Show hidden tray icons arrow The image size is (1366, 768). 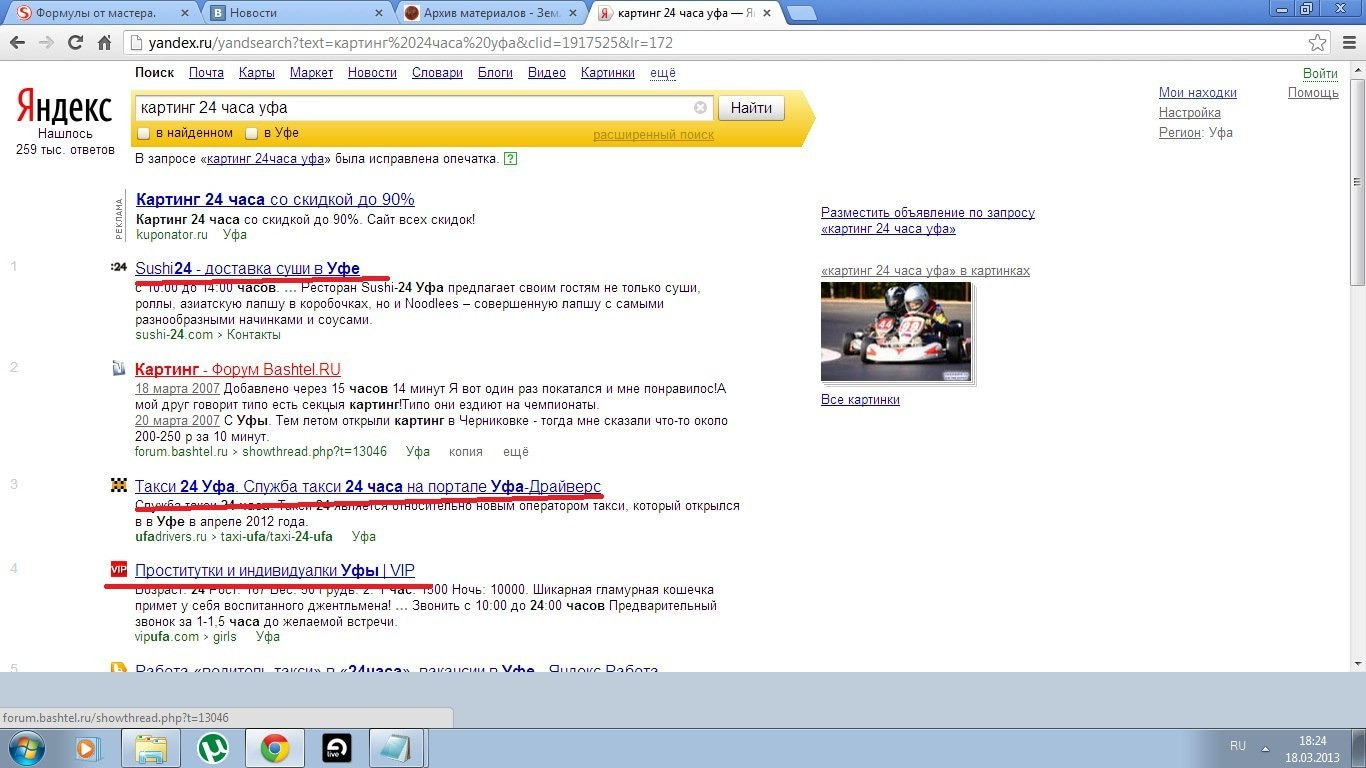(1267, 748)
